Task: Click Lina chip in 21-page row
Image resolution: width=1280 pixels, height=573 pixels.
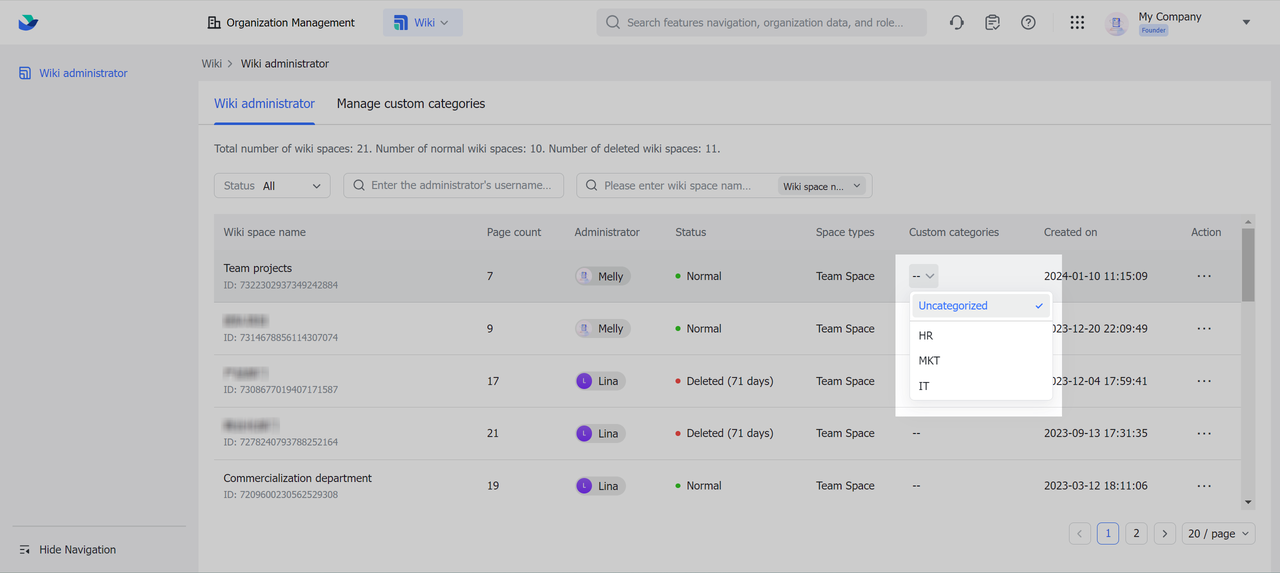Action: [600, 433]
